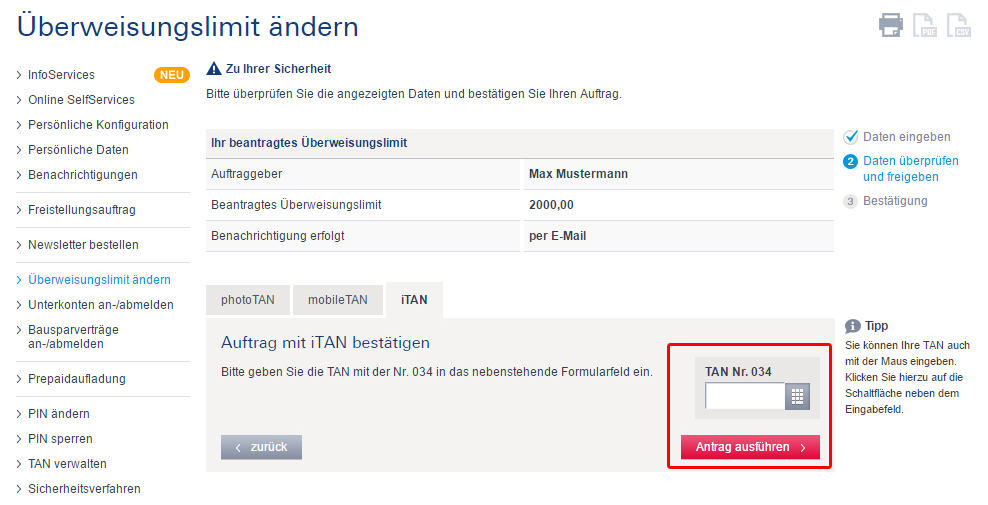Switch to the mobileTAN tab
The width and height of the screenshot is (988, 505).
[x=338, y=300]
